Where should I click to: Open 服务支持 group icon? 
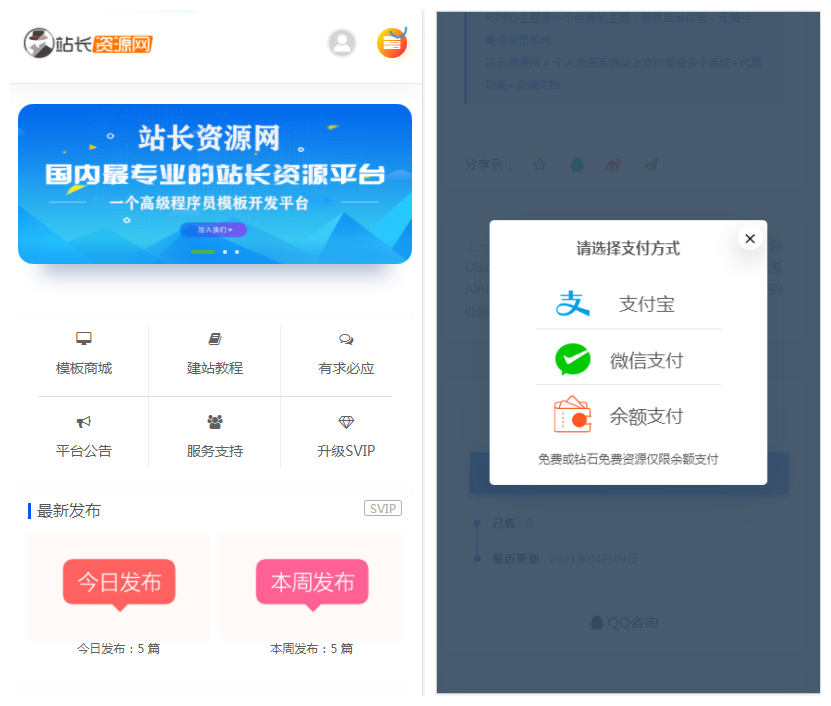215,422
